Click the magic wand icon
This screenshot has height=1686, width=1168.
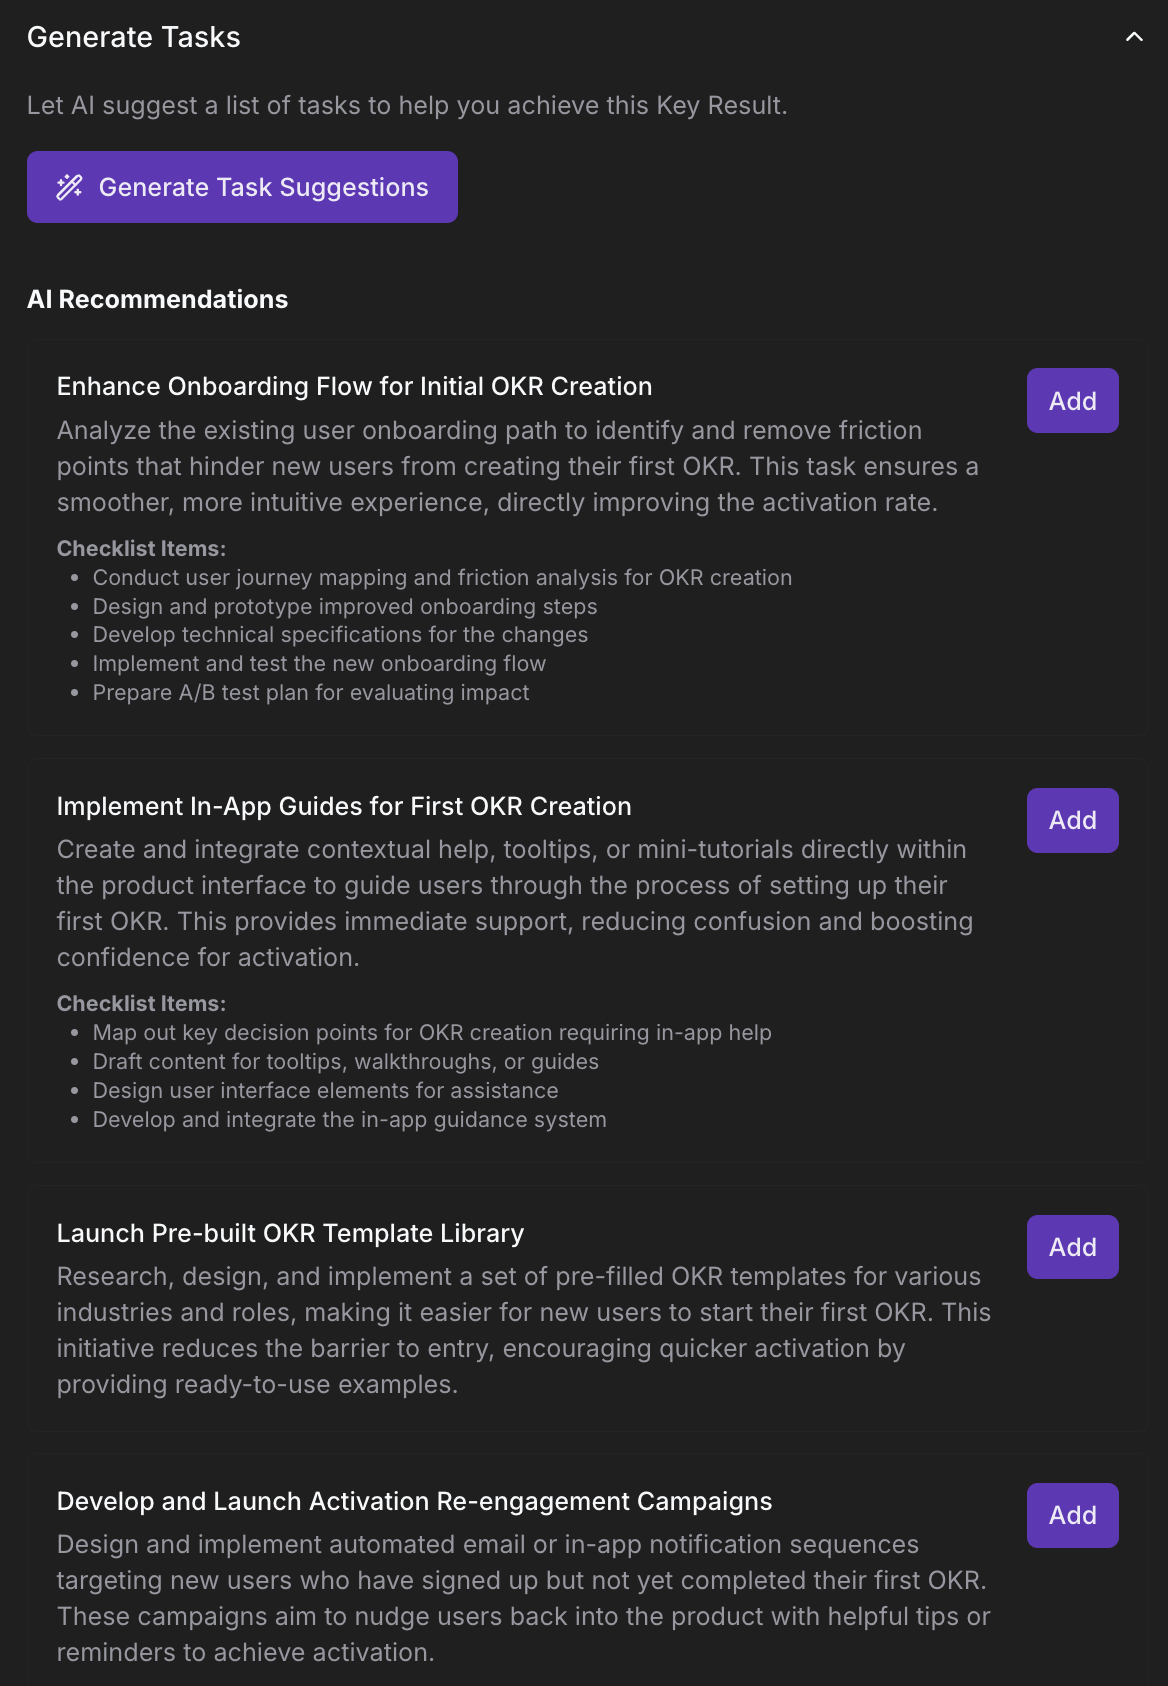pyautogui.click(x=69, y=187)
